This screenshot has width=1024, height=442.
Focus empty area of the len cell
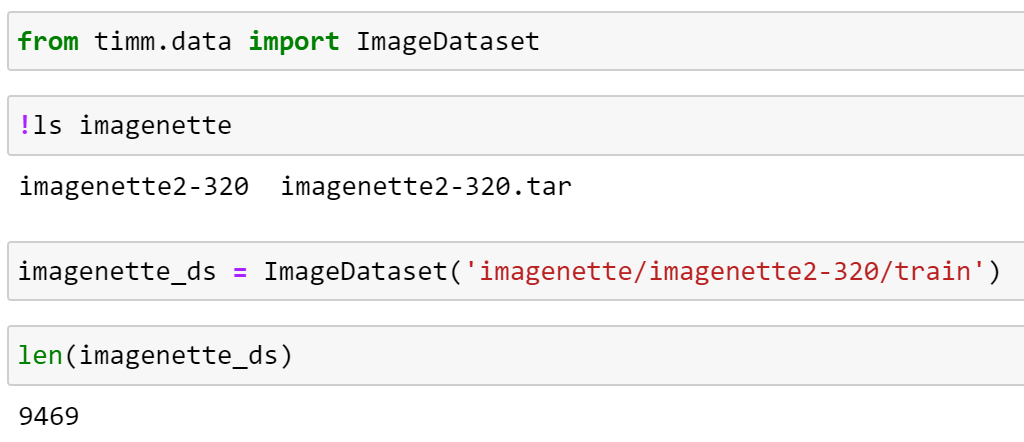(x=650, y=355)
